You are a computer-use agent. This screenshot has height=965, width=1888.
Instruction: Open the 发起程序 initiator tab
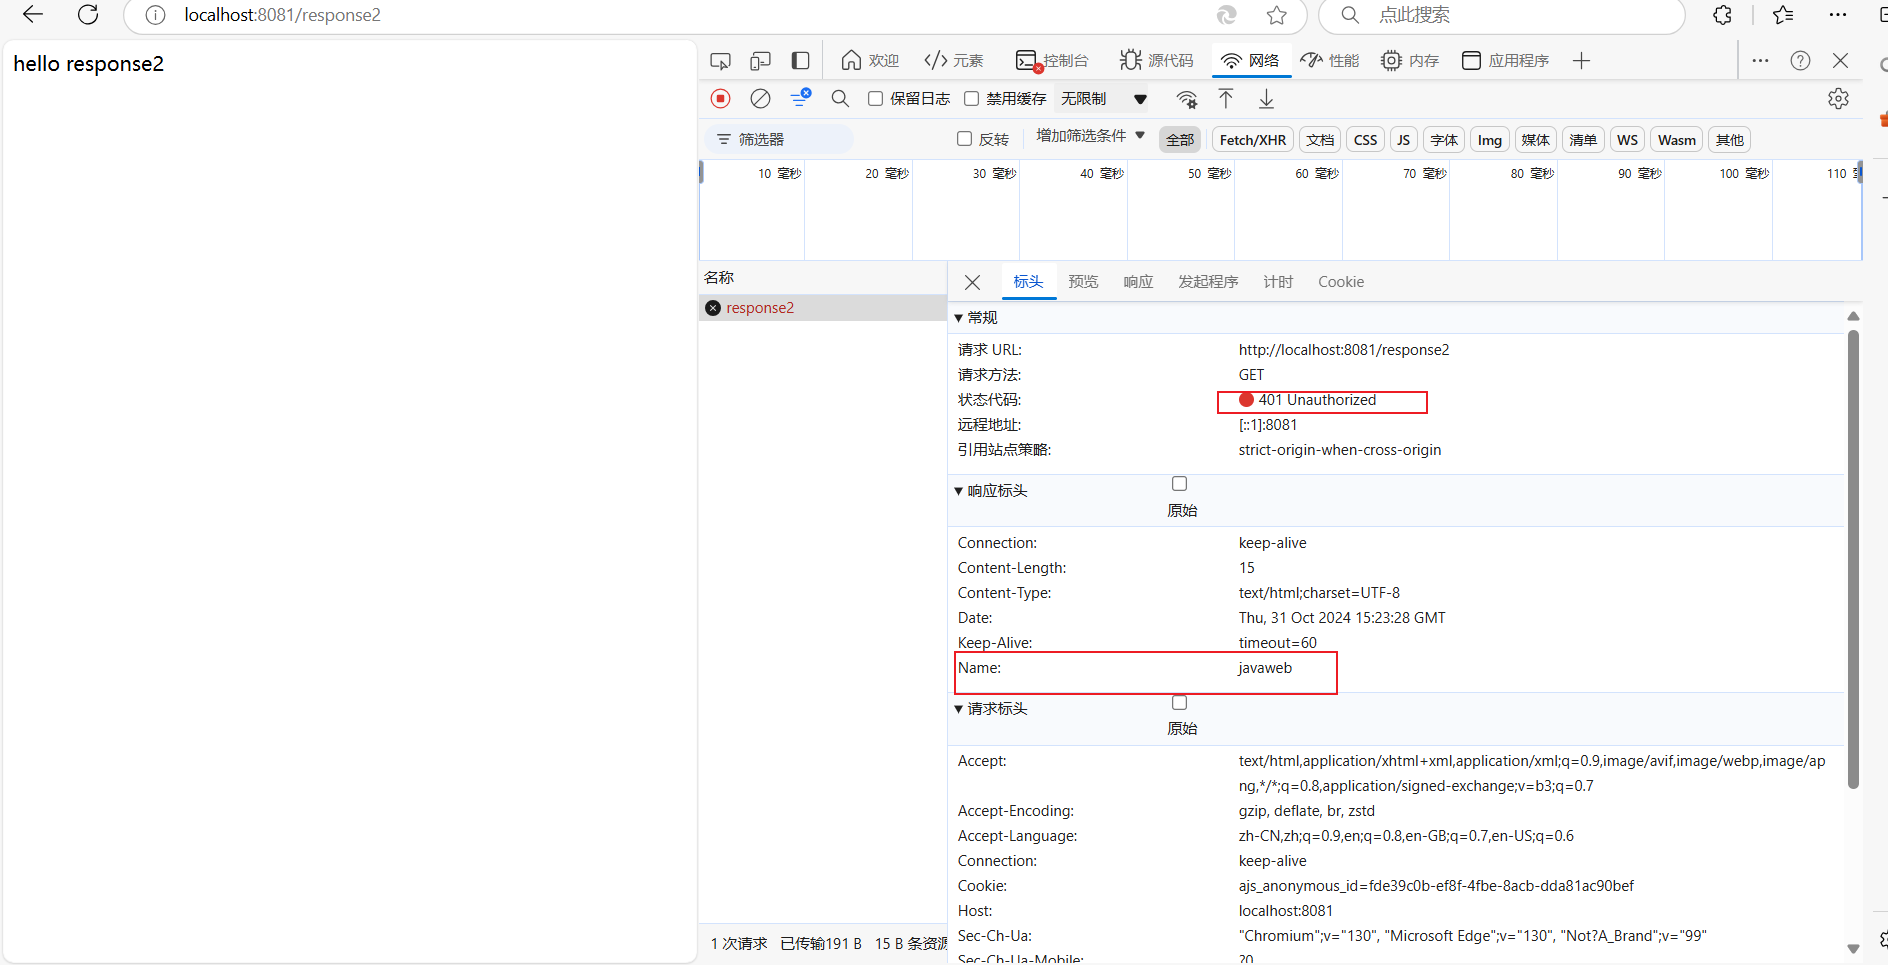(x=1208, y=282)
